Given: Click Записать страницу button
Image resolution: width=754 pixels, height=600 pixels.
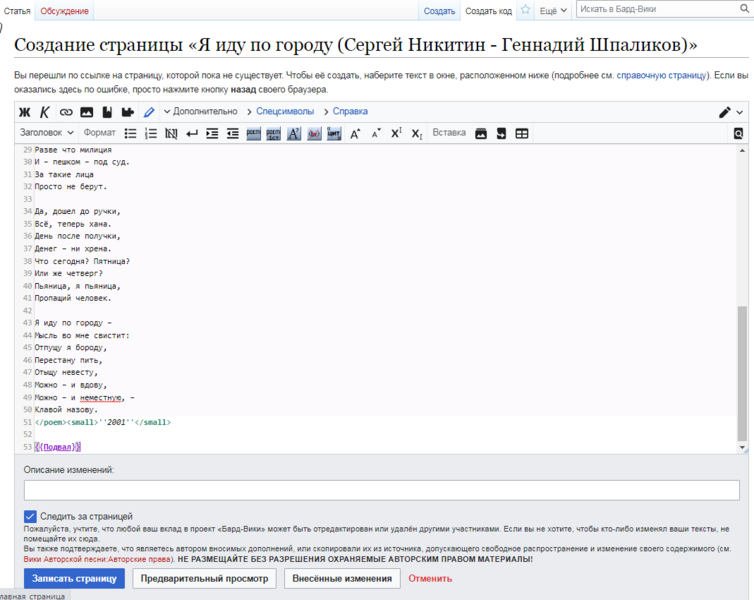Looking at the screenshot, I should point(74,578).
